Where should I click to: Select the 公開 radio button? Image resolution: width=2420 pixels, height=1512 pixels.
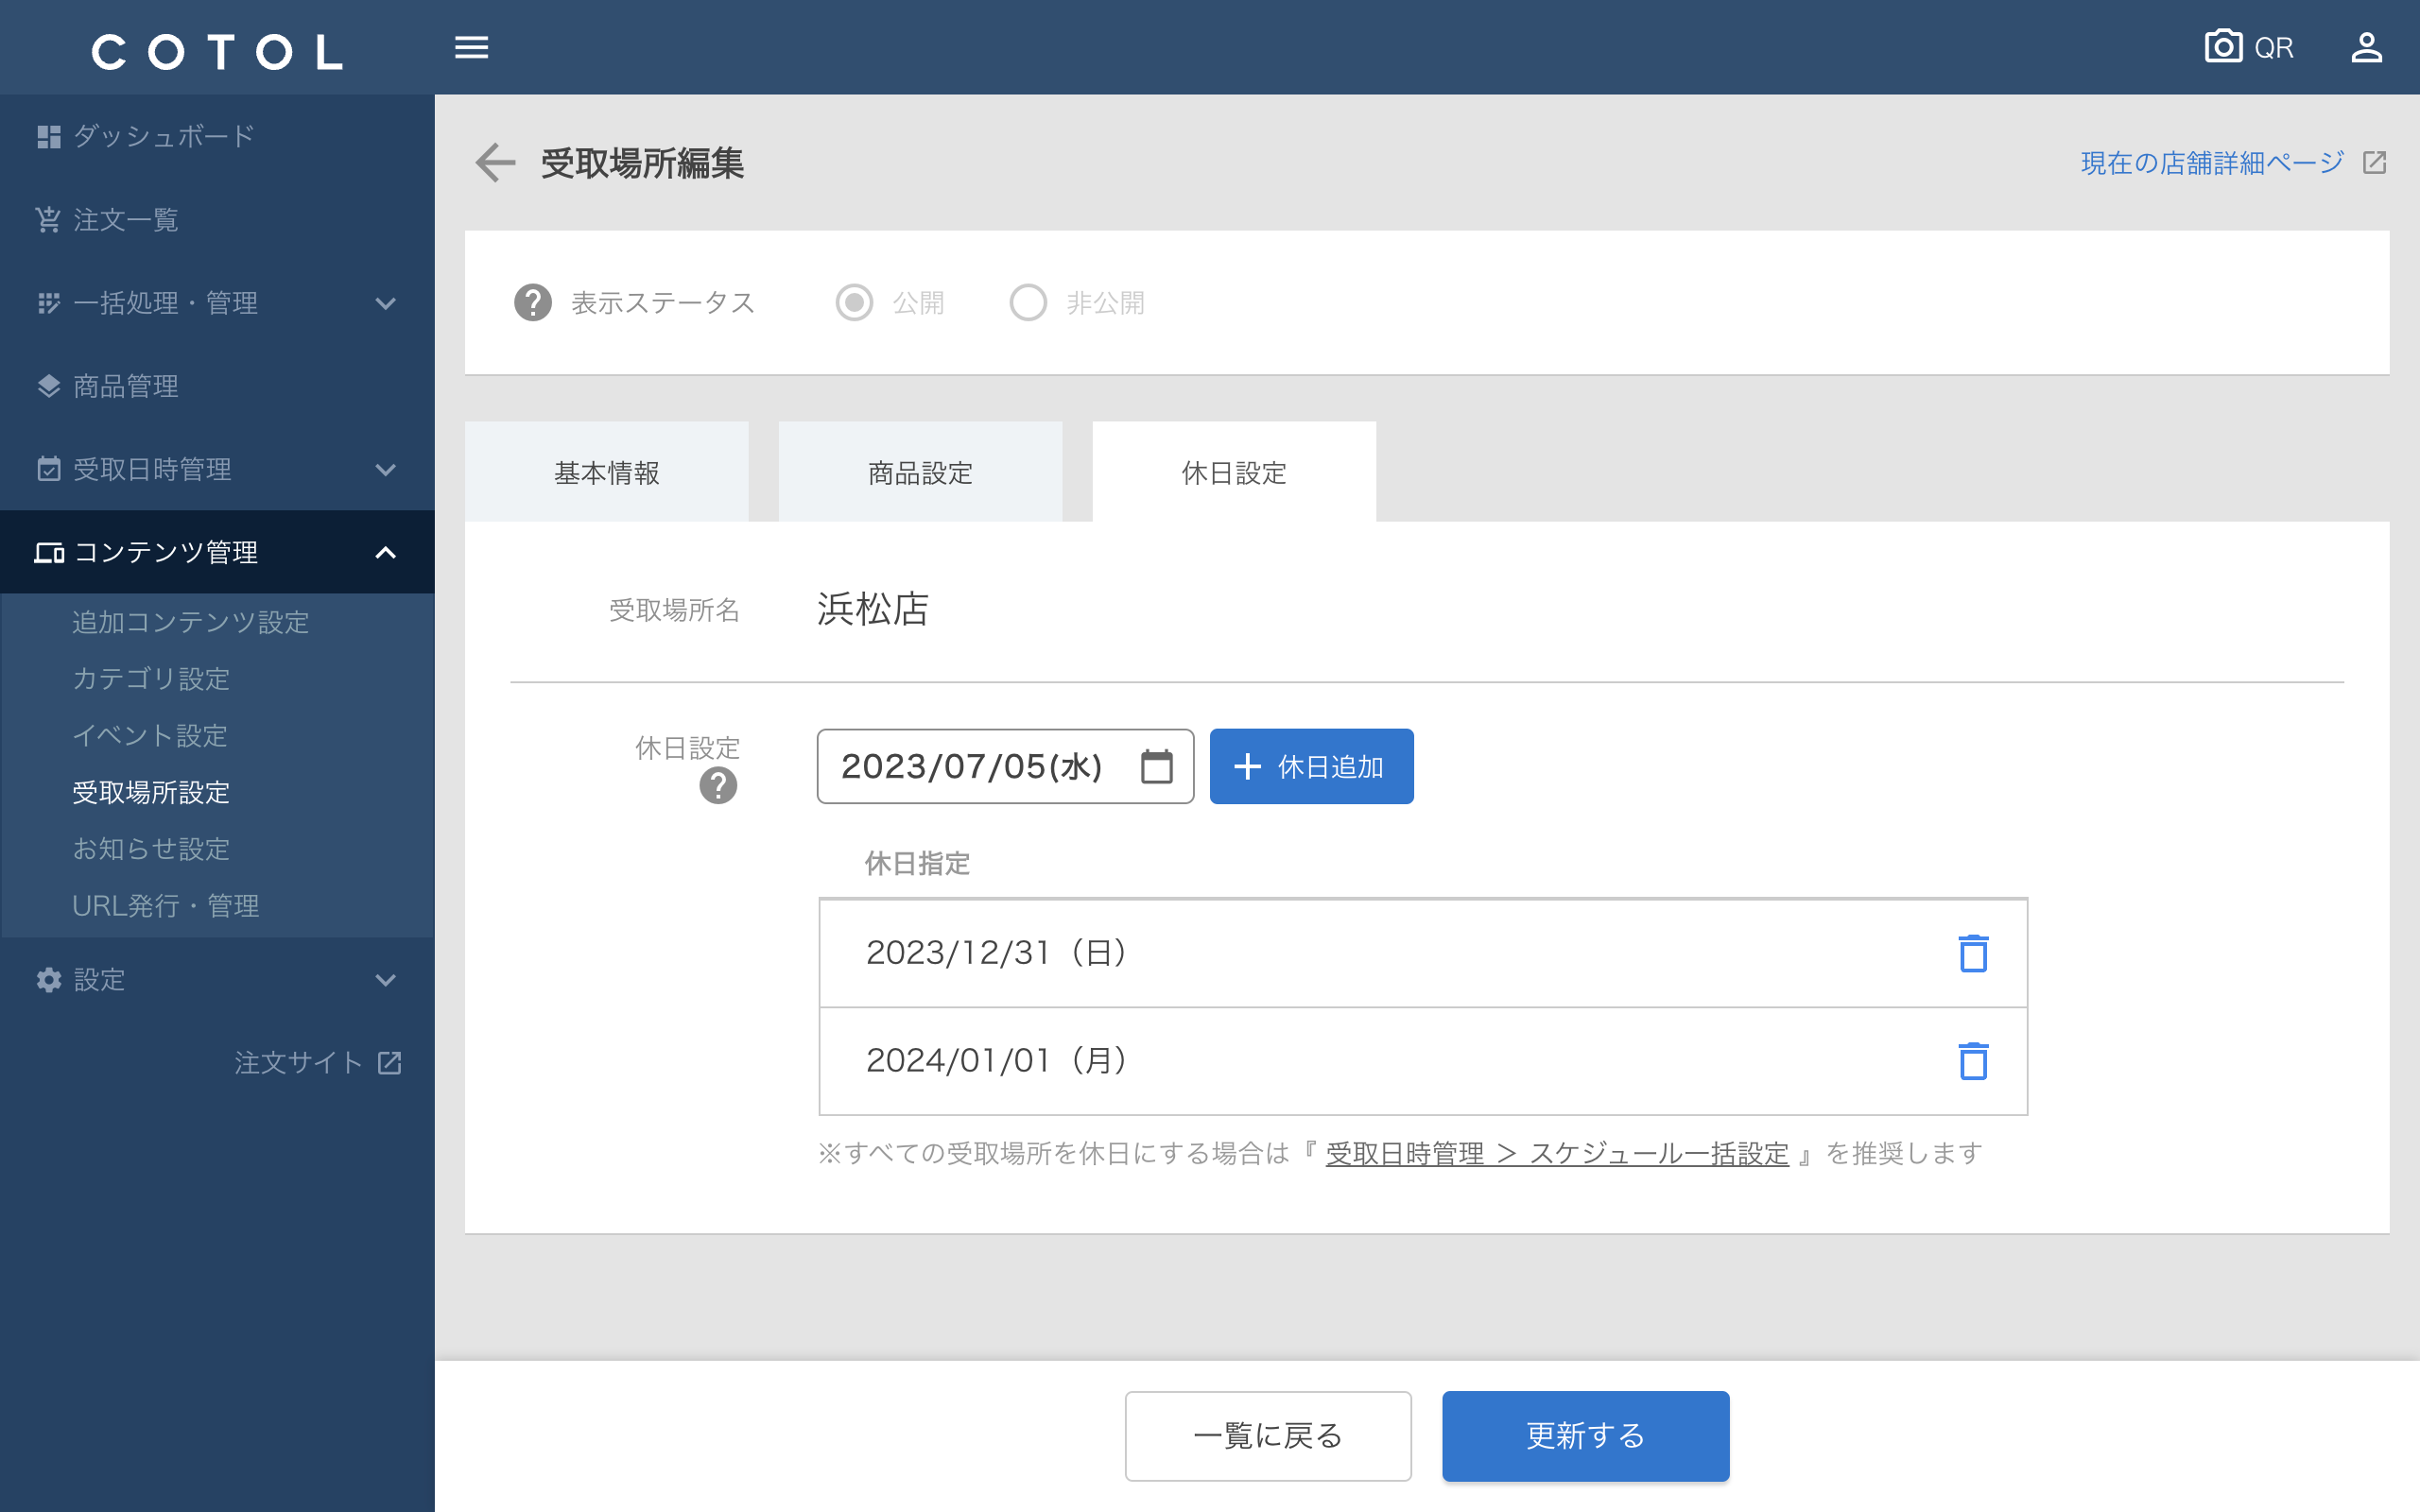point(855,302)
